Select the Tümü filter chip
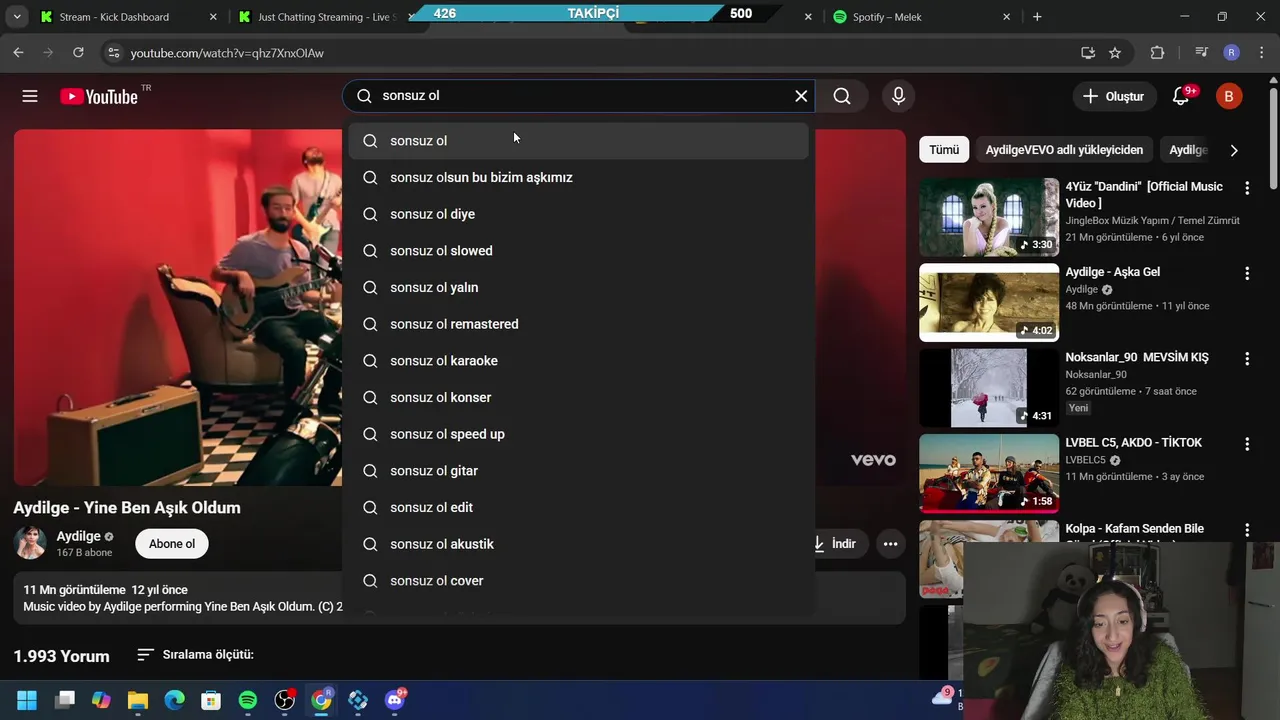 pyautogui.click(x=944, y=150)
